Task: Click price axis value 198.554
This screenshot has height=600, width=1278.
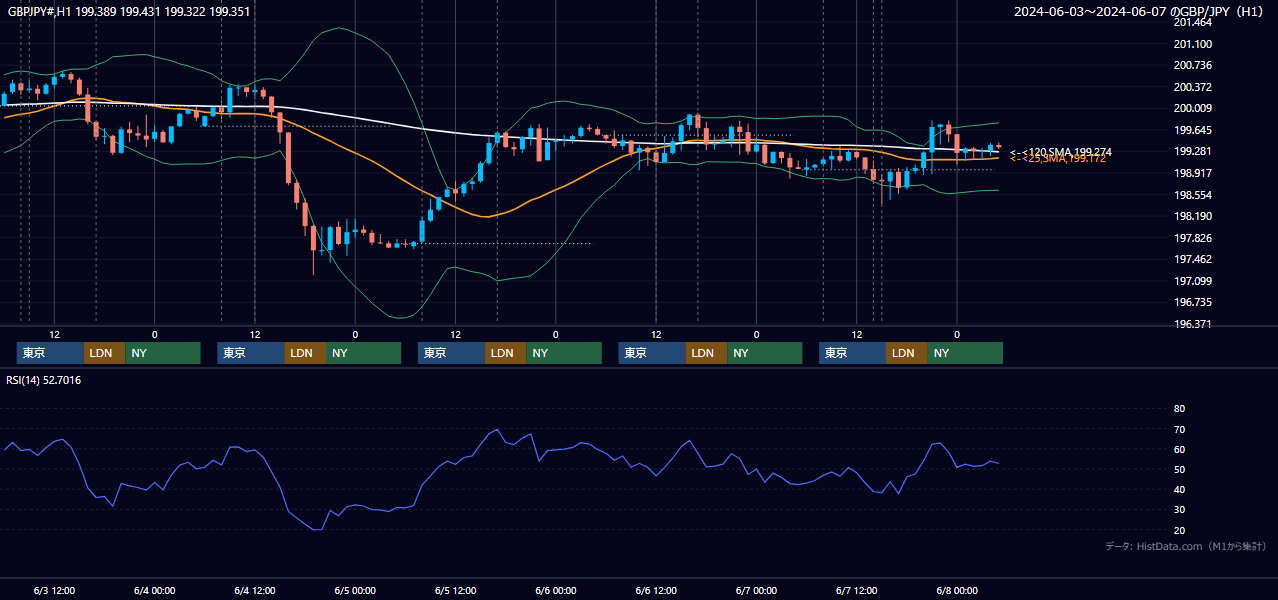Action: tap(1192, 195)
